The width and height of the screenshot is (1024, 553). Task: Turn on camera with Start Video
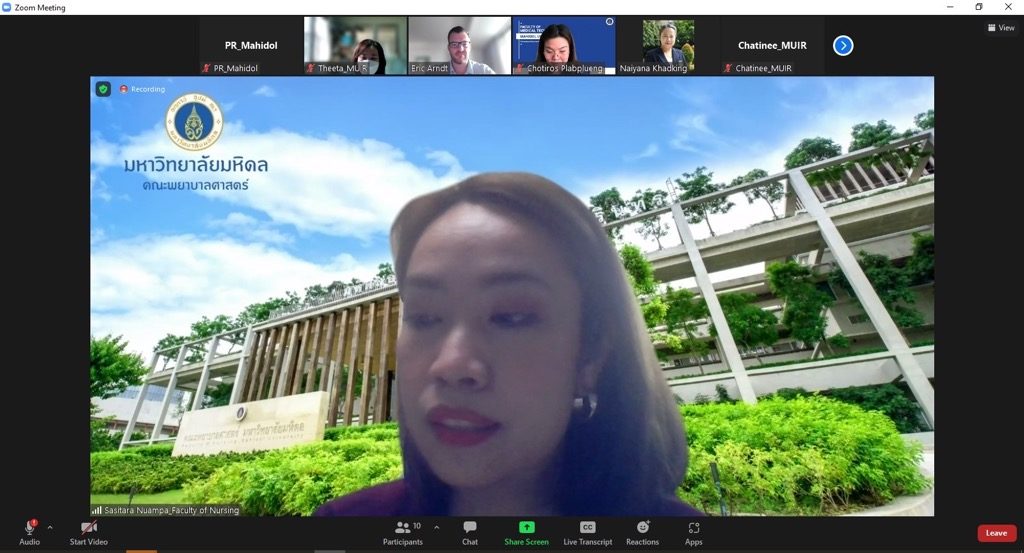(x=89, y=528)
